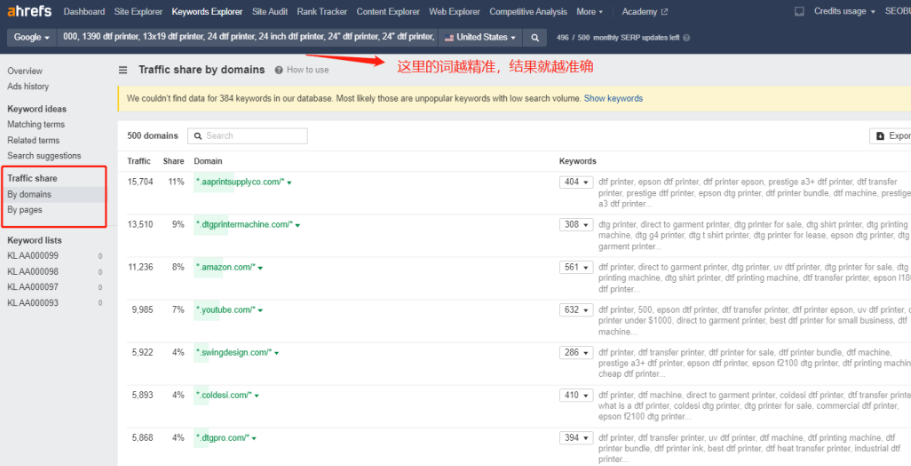Expand the 561 keywords dropdown

coord(576,267)
